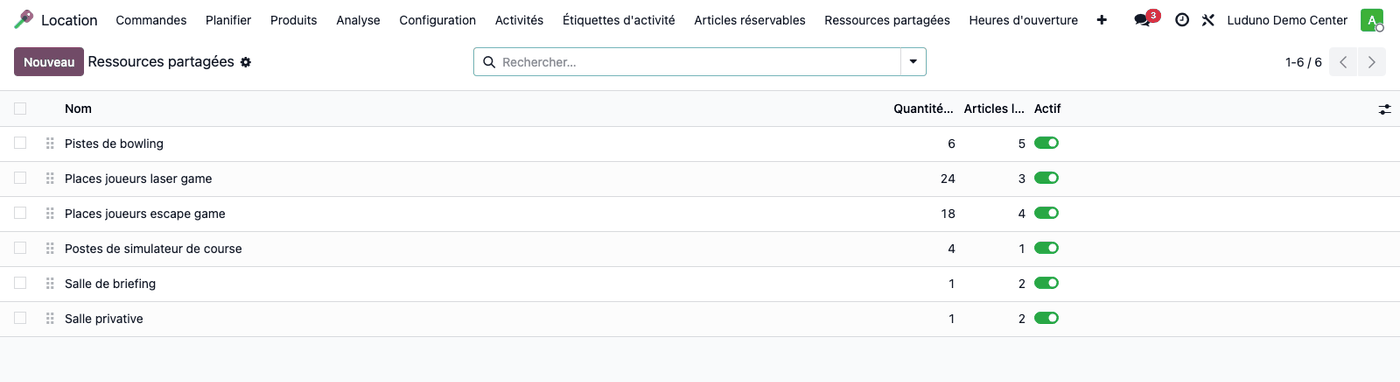1400x382 pixels.
Task: Toggle Actif switch for Salle privative
Action: (1046, 318)
